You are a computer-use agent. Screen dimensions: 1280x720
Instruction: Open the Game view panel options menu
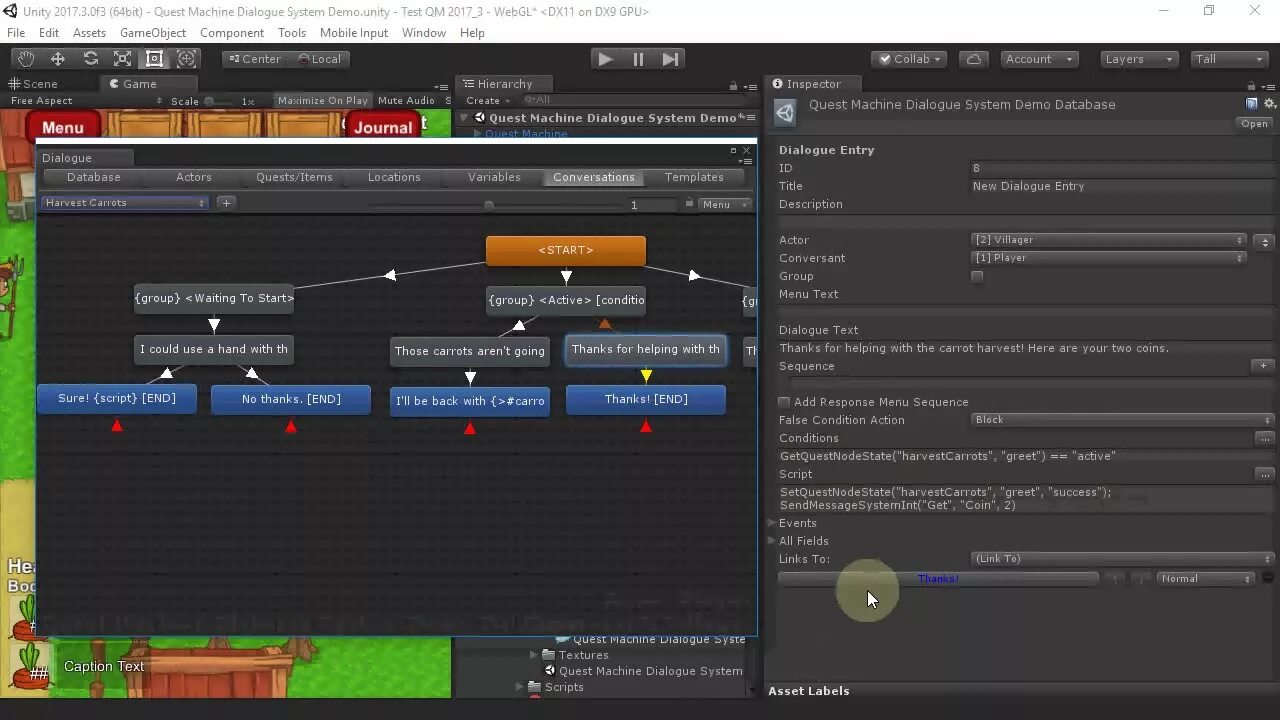pyautogui.click(x=441, y=86)
